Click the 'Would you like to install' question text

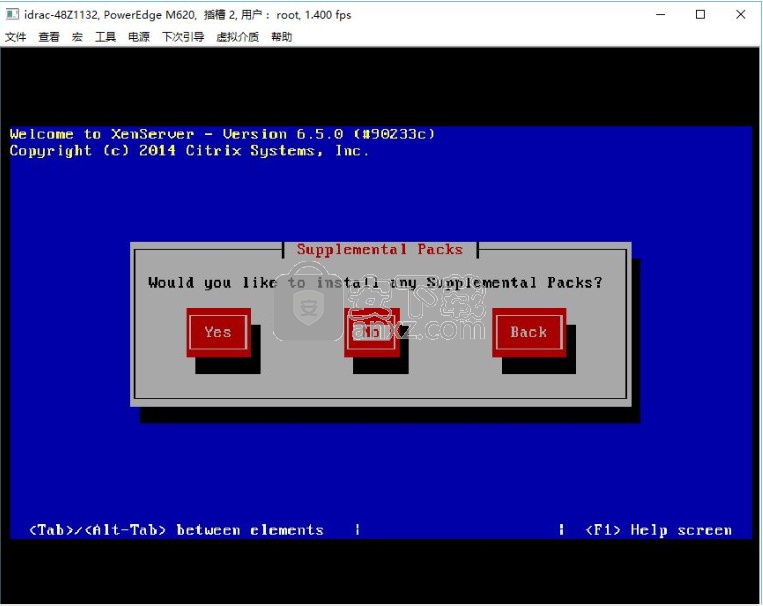tap(375, 283)
